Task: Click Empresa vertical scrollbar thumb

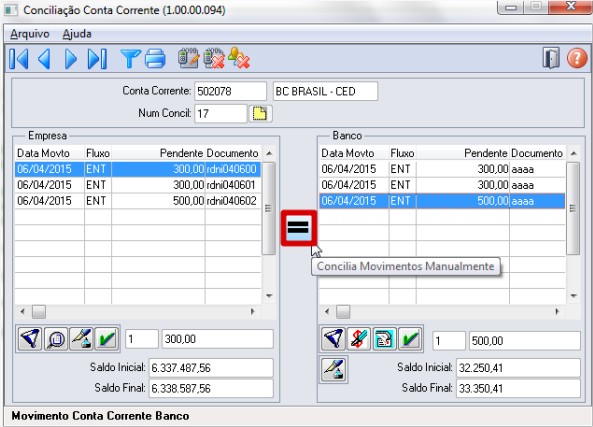Action: pos(269,208)
